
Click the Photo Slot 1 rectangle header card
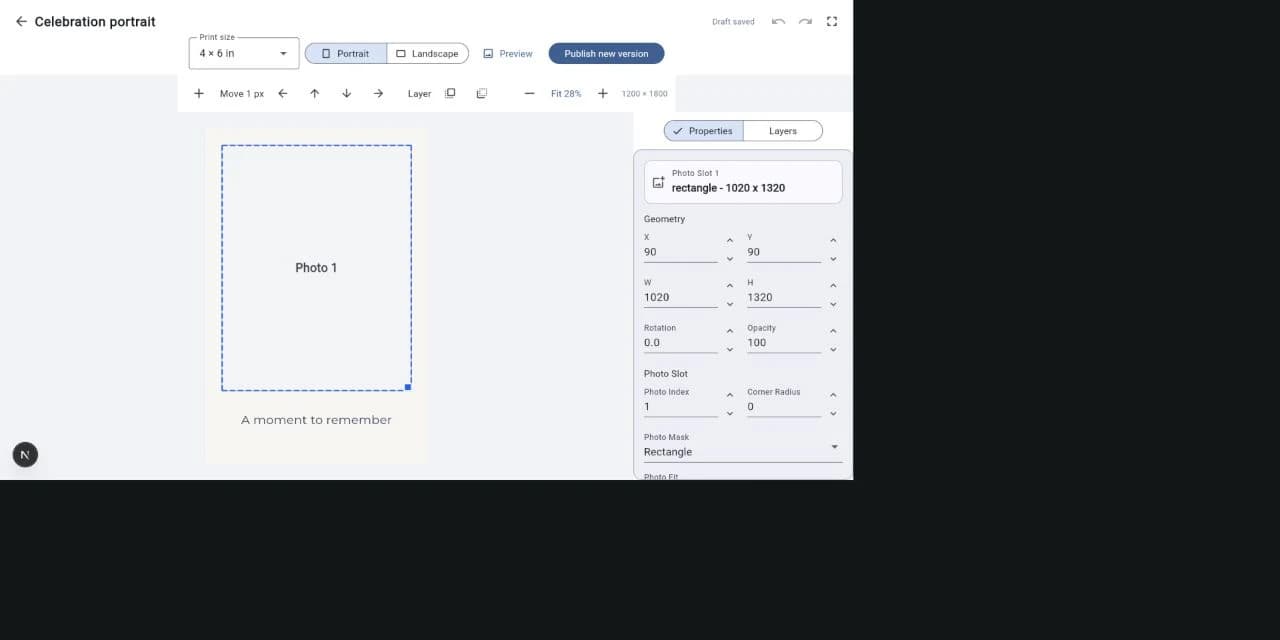coord(743,182)
